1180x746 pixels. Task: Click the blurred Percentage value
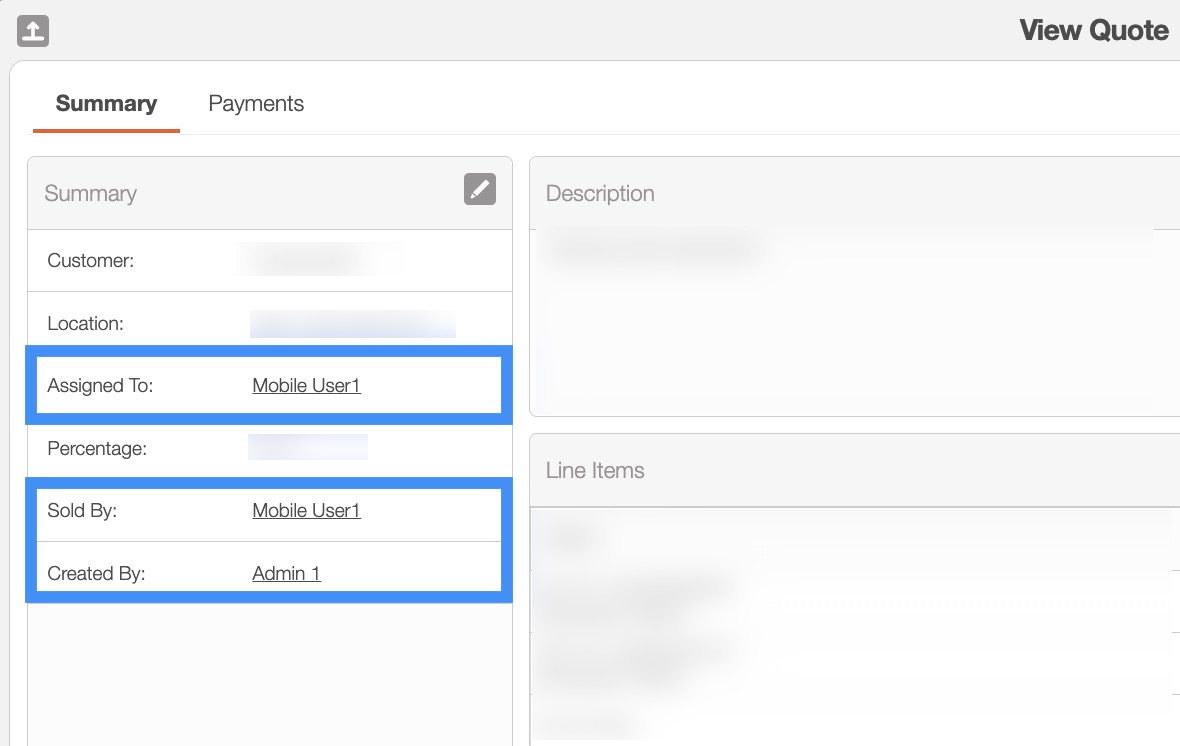pos(308,448)
